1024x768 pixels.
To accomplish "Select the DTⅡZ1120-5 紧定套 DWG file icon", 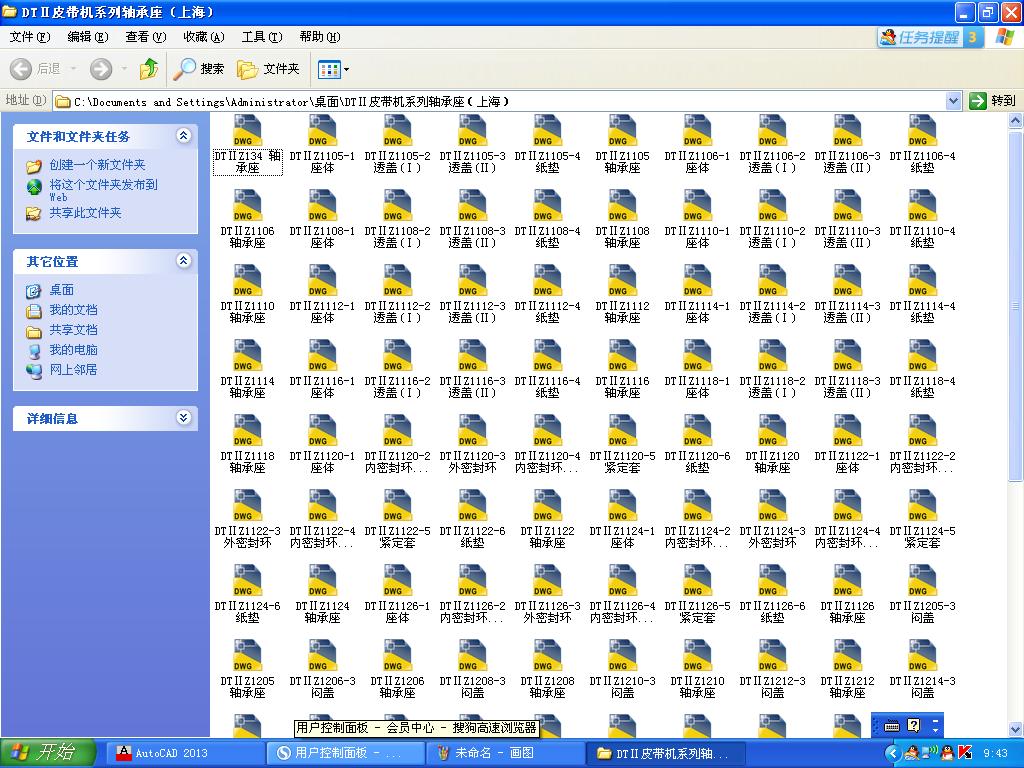I will tap(622, 432).
